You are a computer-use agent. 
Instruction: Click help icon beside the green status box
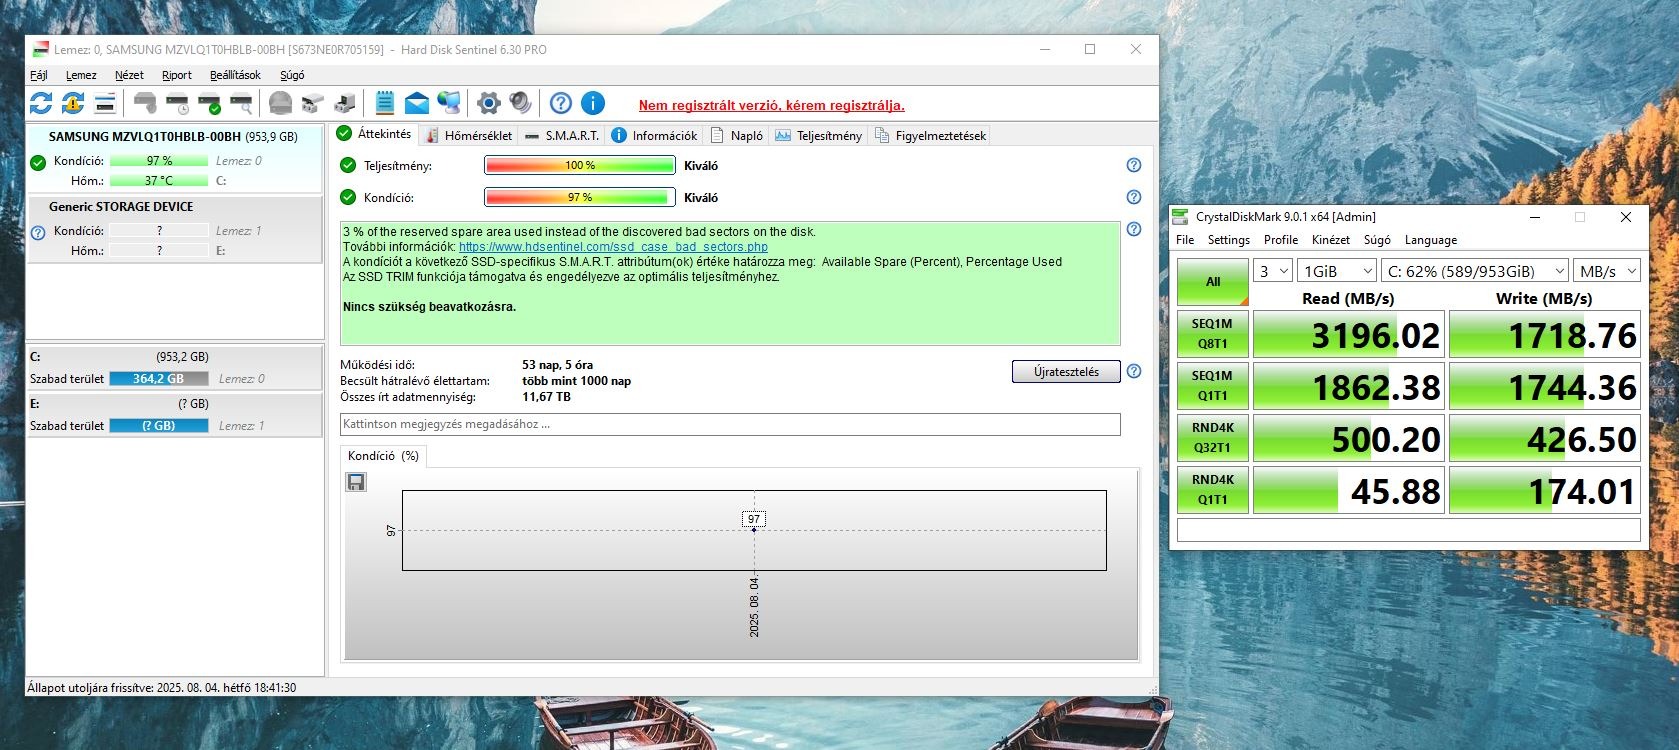tap(1133, 229)
